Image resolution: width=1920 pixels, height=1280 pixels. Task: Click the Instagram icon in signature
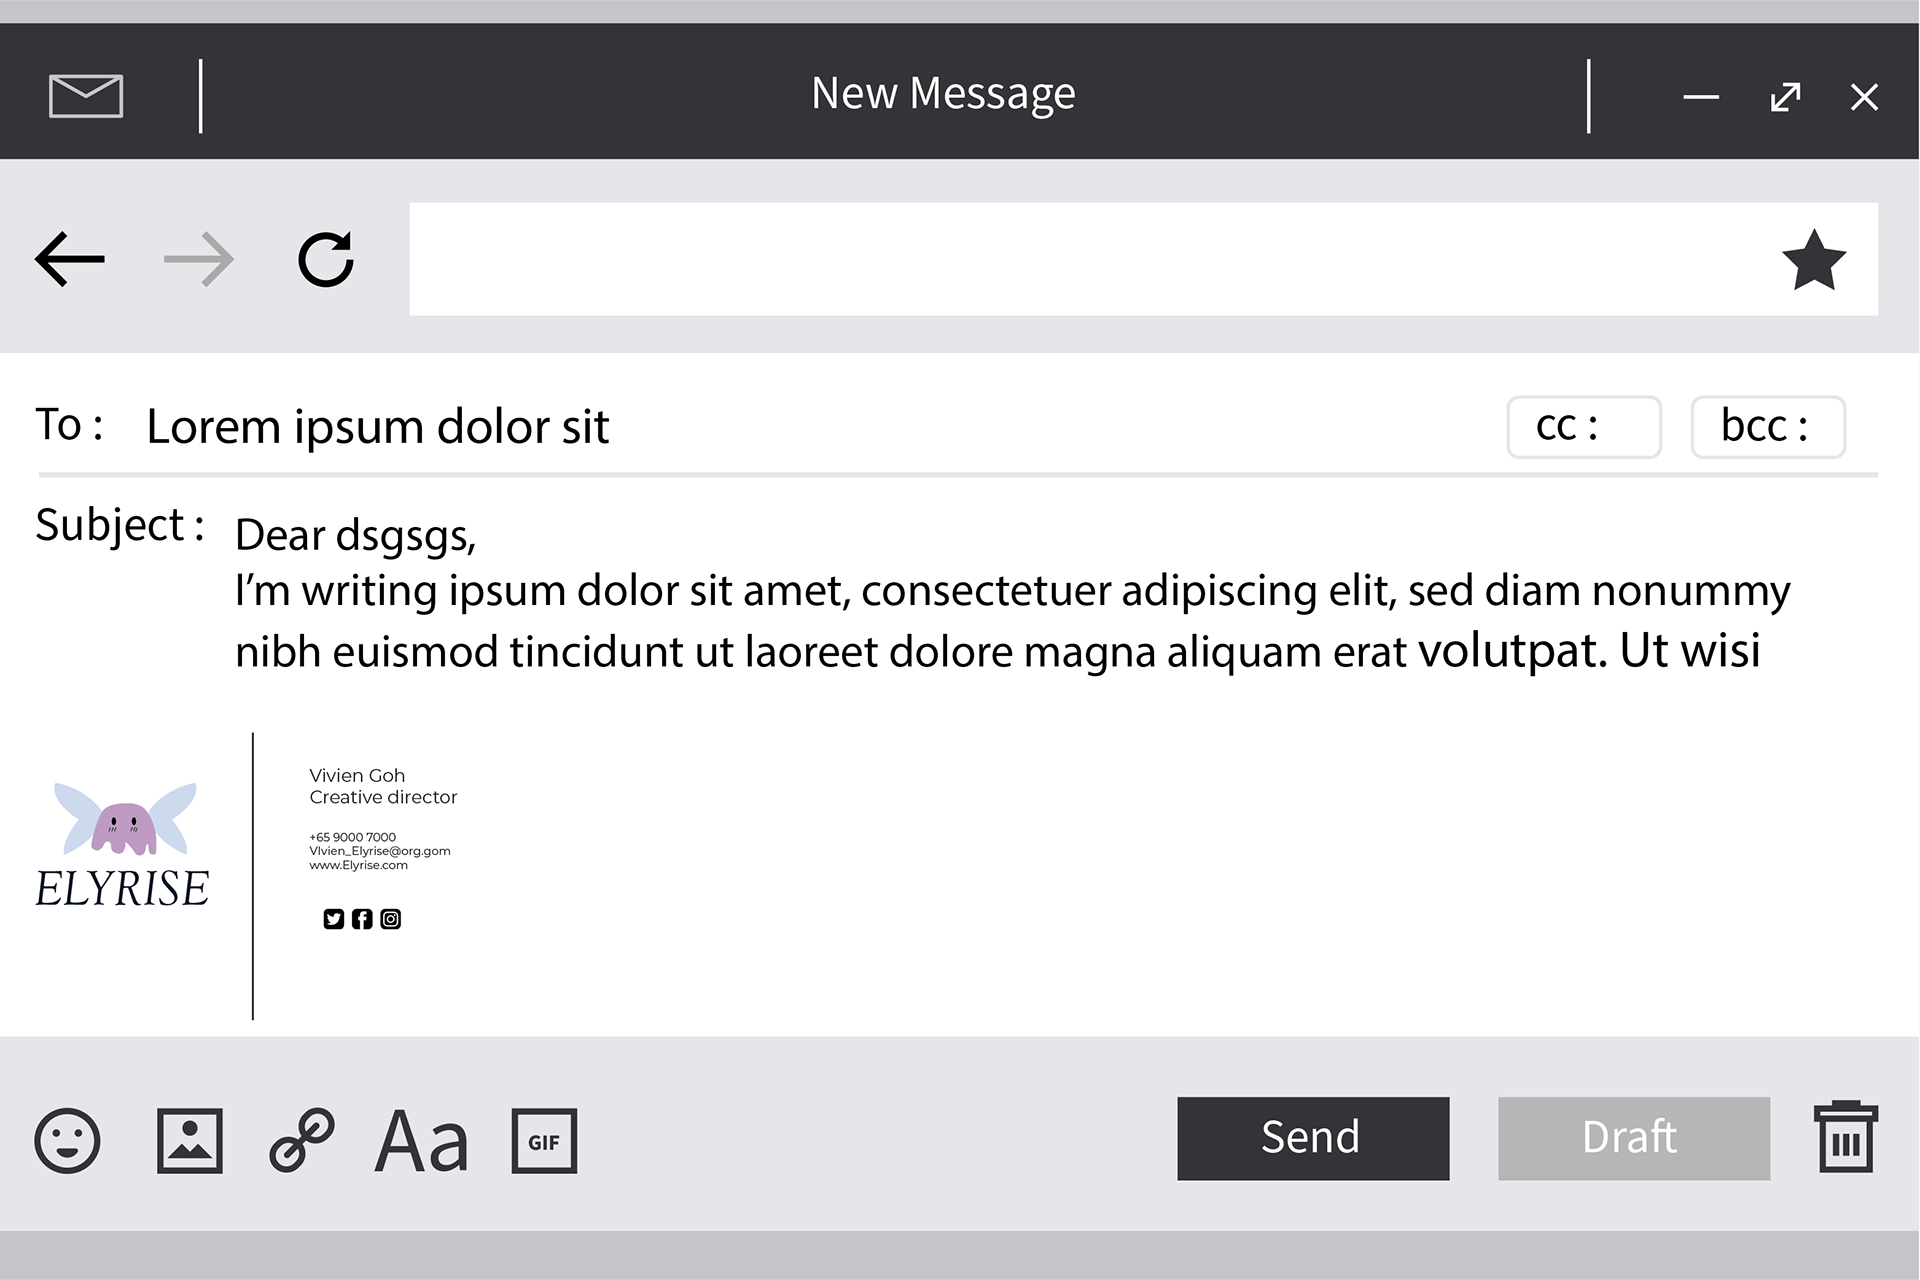point(391,919)
